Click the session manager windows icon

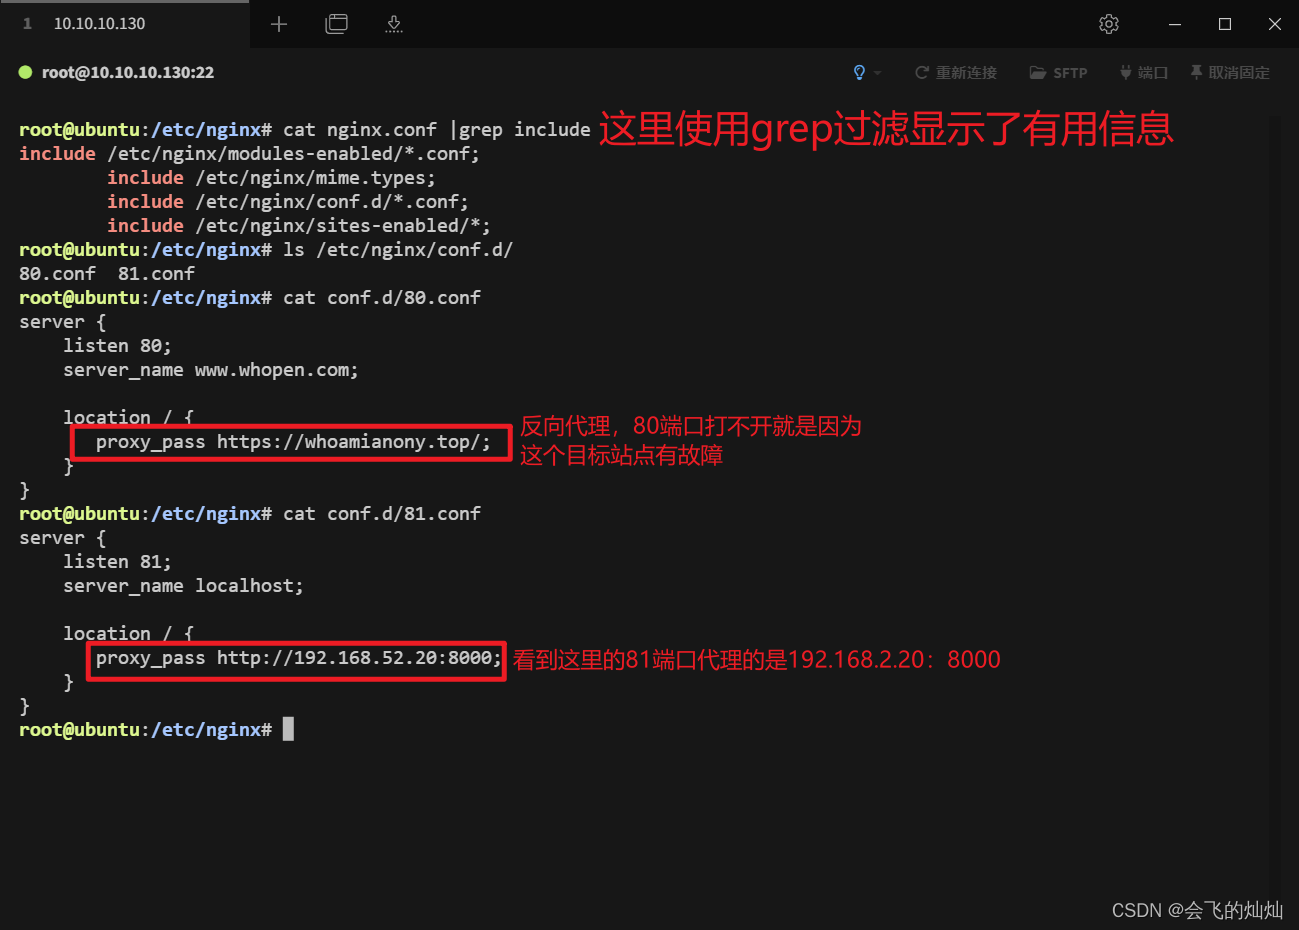coord(336,23)
